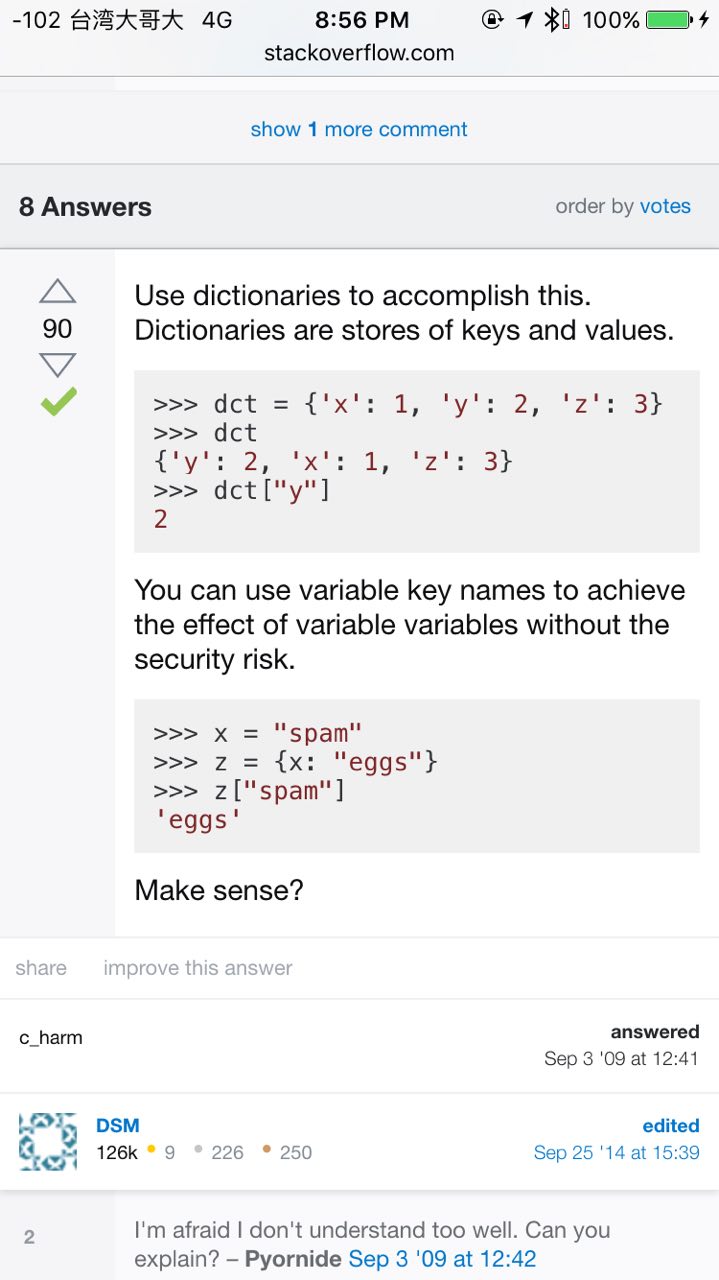The height and width of the screenshot is (1280, 719).
Task: Open Pyornide's user profile
Action: pyautogui.click(x=293, y=1259)
